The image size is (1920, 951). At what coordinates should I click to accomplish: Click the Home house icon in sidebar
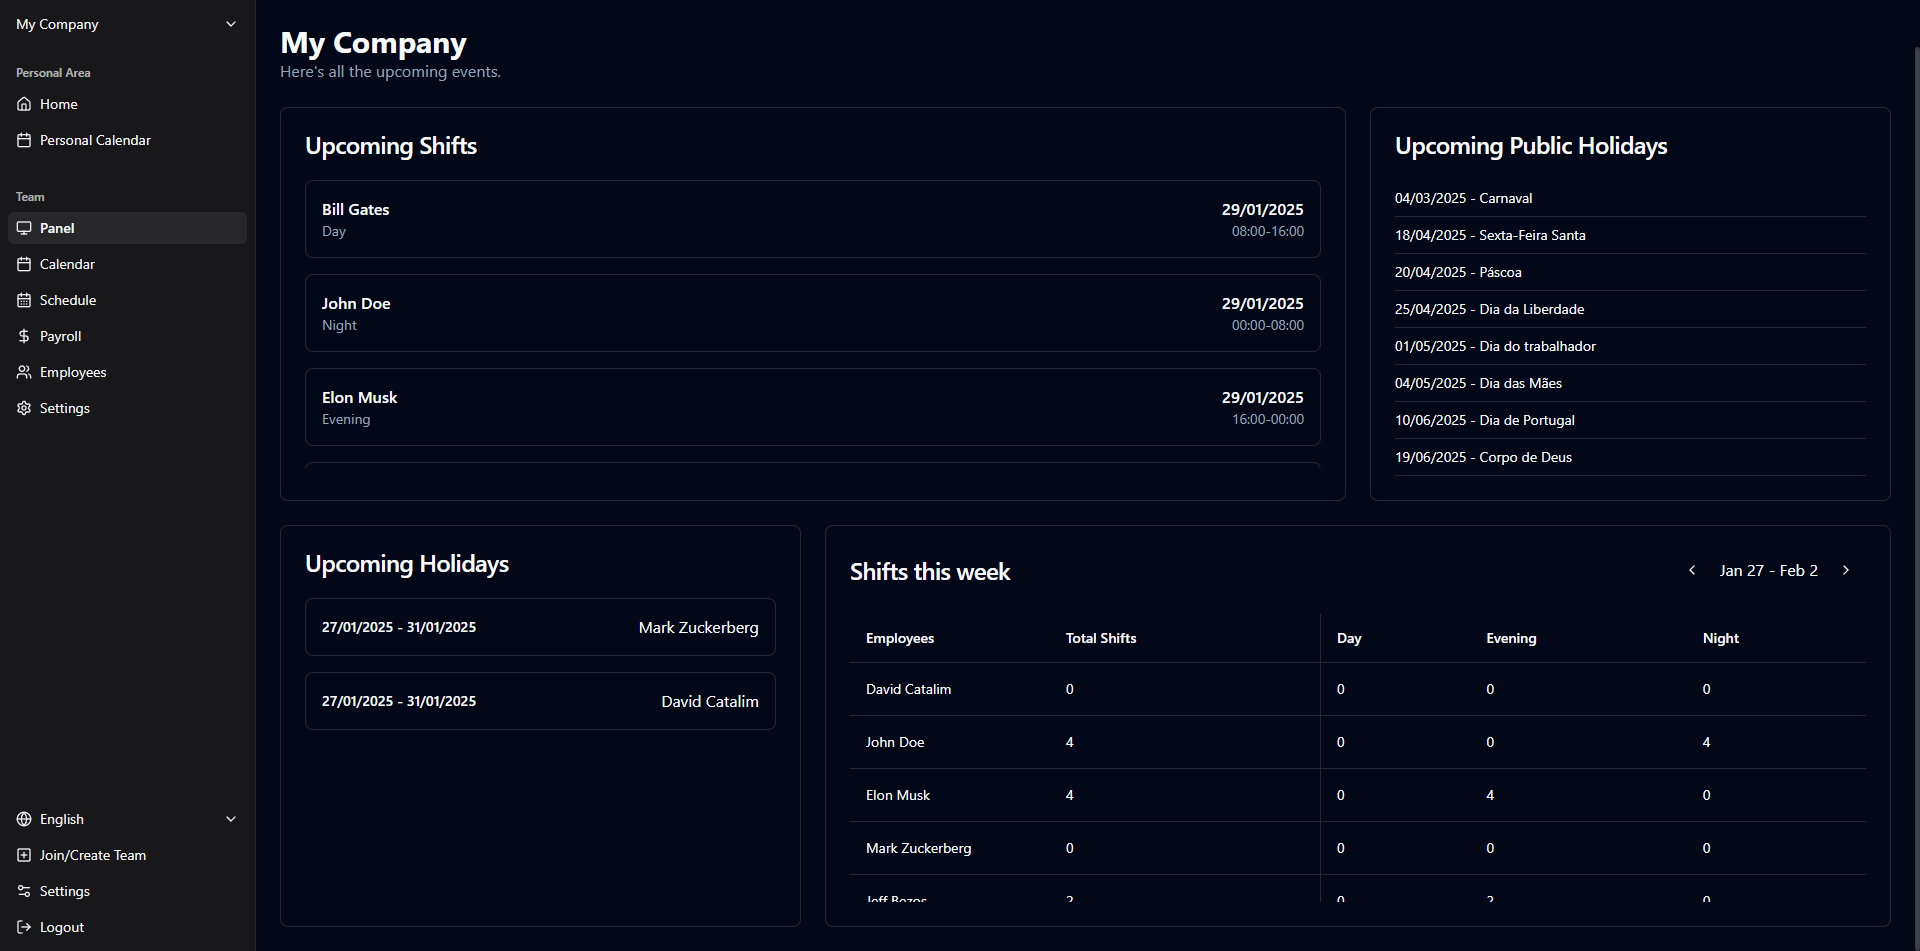click(24, 104)
